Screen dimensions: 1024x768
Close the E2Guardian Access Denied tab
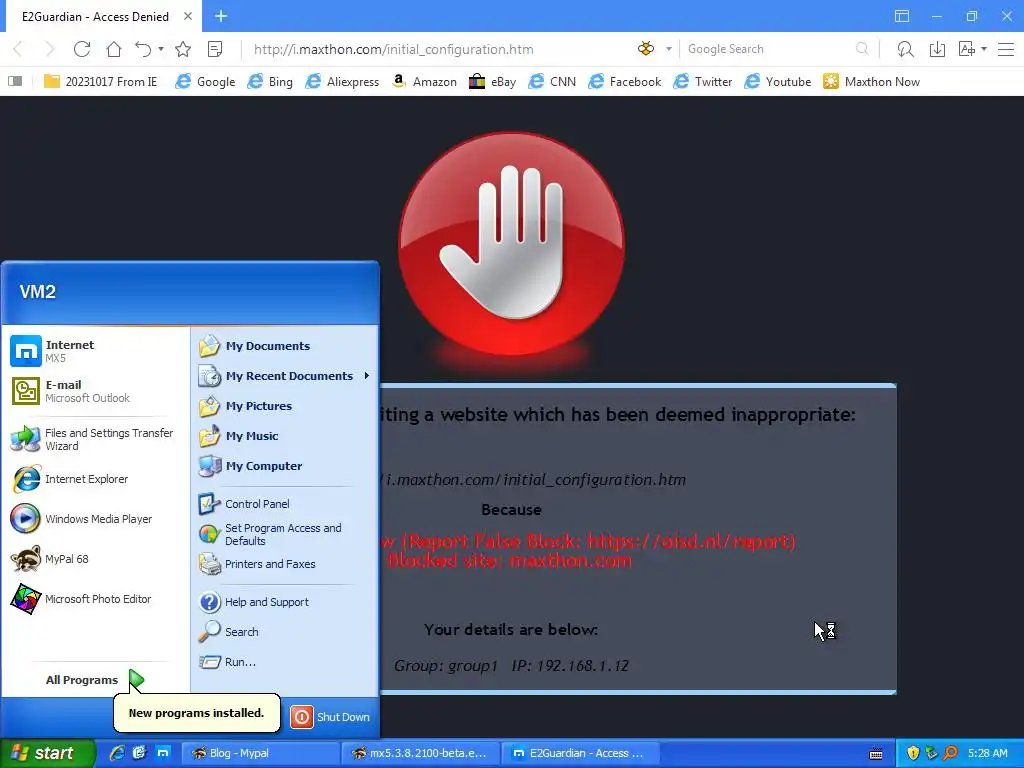(188, 16)
